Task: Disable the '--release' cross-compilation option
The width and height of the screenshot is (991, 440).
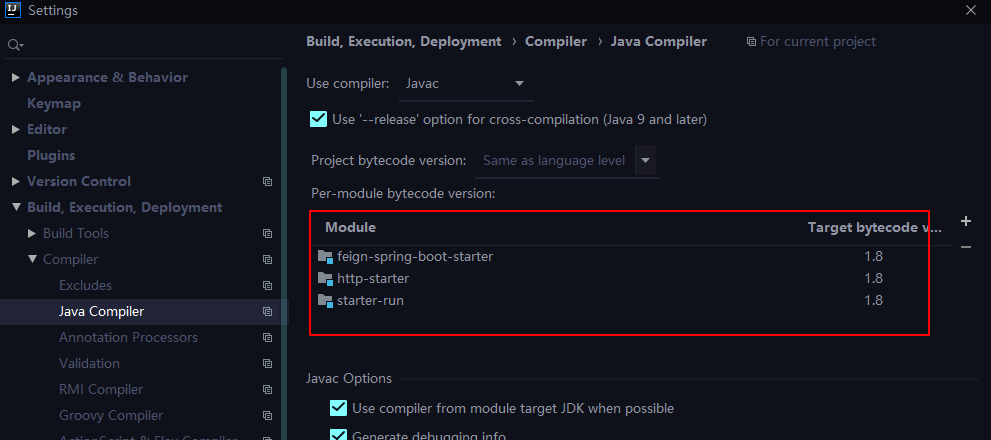Action: tap(319, 120)
